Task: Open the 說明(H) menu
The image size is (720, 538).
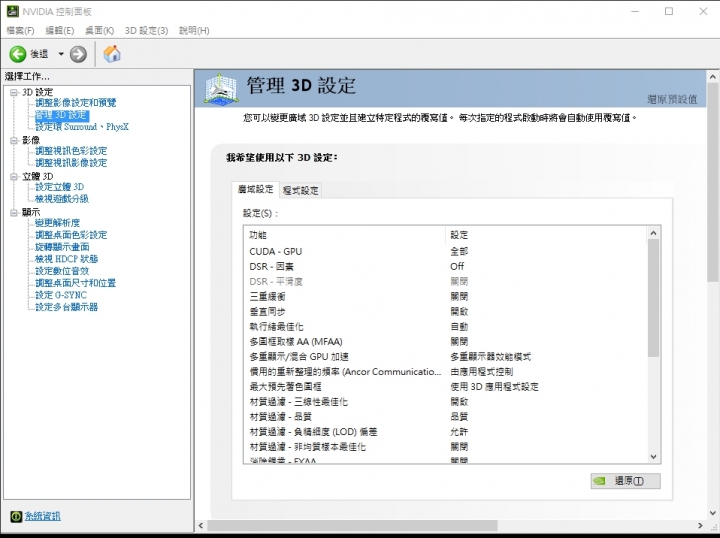Action: coord(194,31)
